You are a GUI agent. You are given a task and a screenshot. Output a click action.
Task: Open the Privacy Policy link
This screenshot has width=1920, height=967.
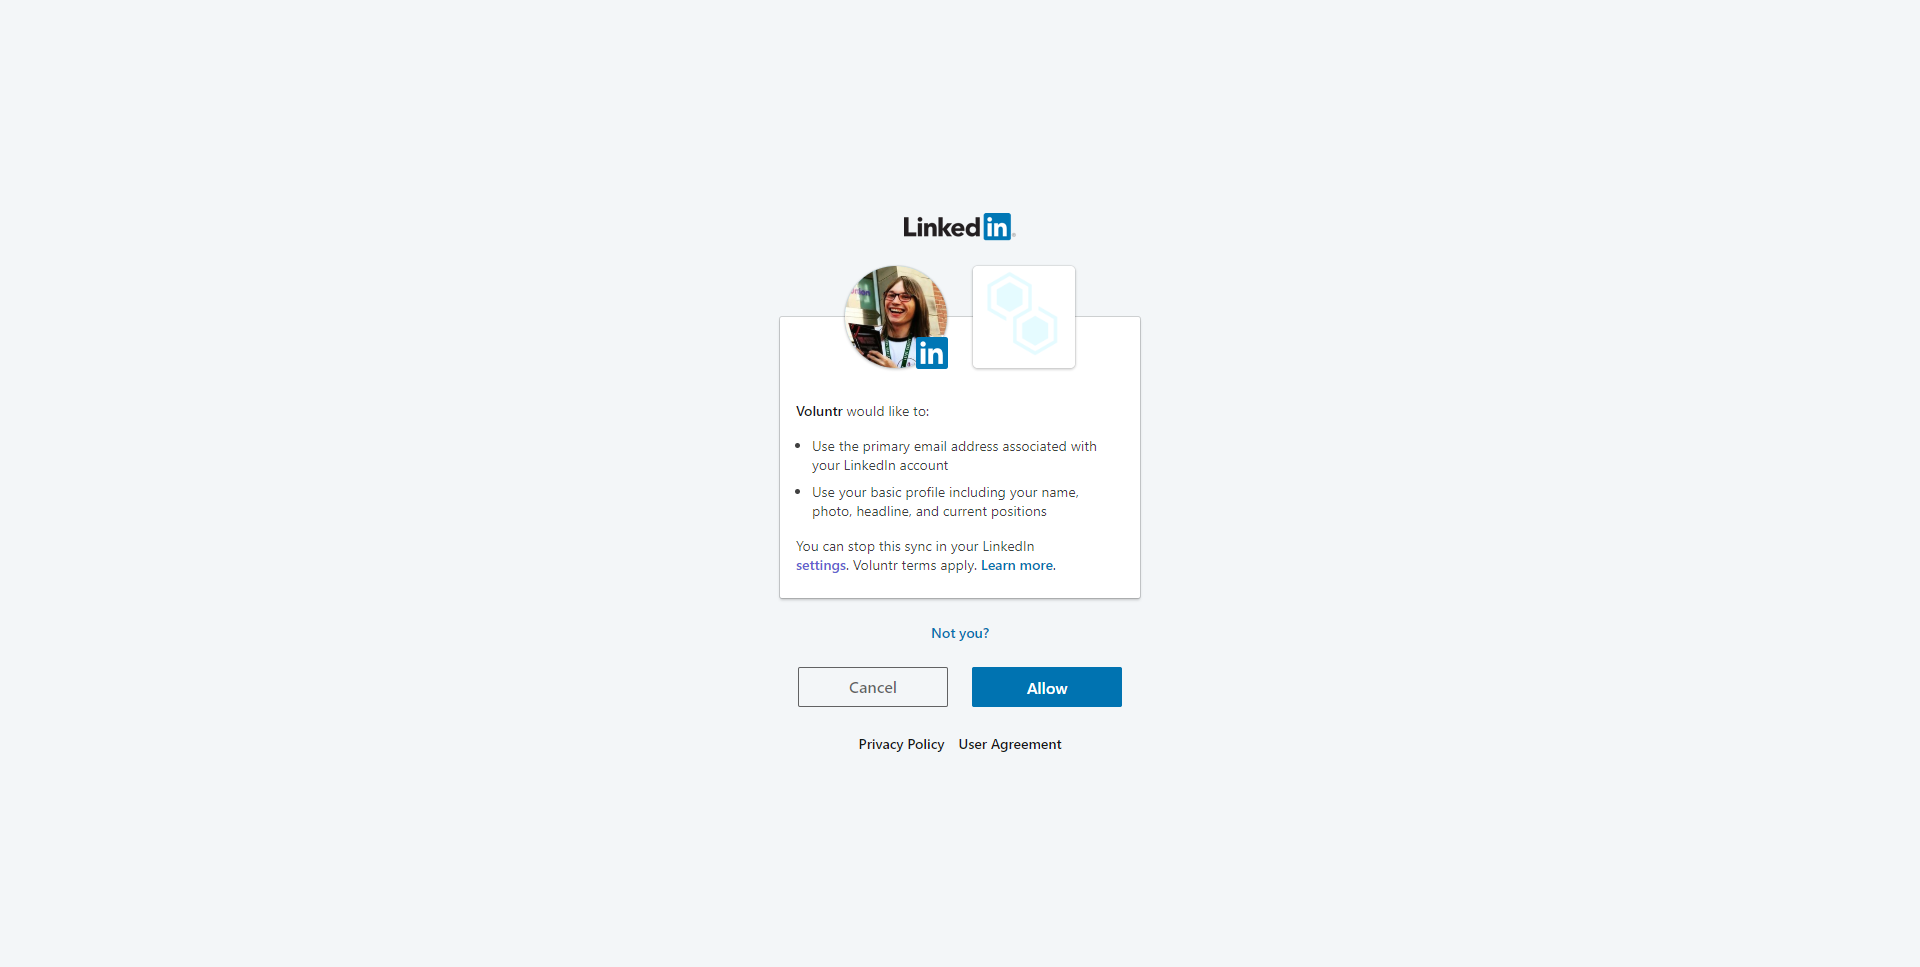pyautogui.click(x=901, y=744)
